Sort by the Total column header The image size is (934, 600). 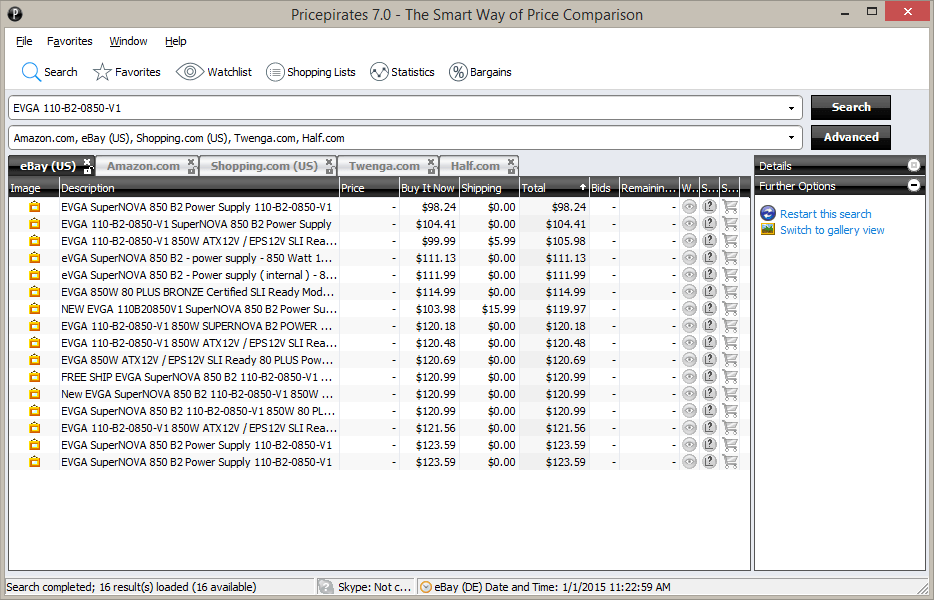554,188
